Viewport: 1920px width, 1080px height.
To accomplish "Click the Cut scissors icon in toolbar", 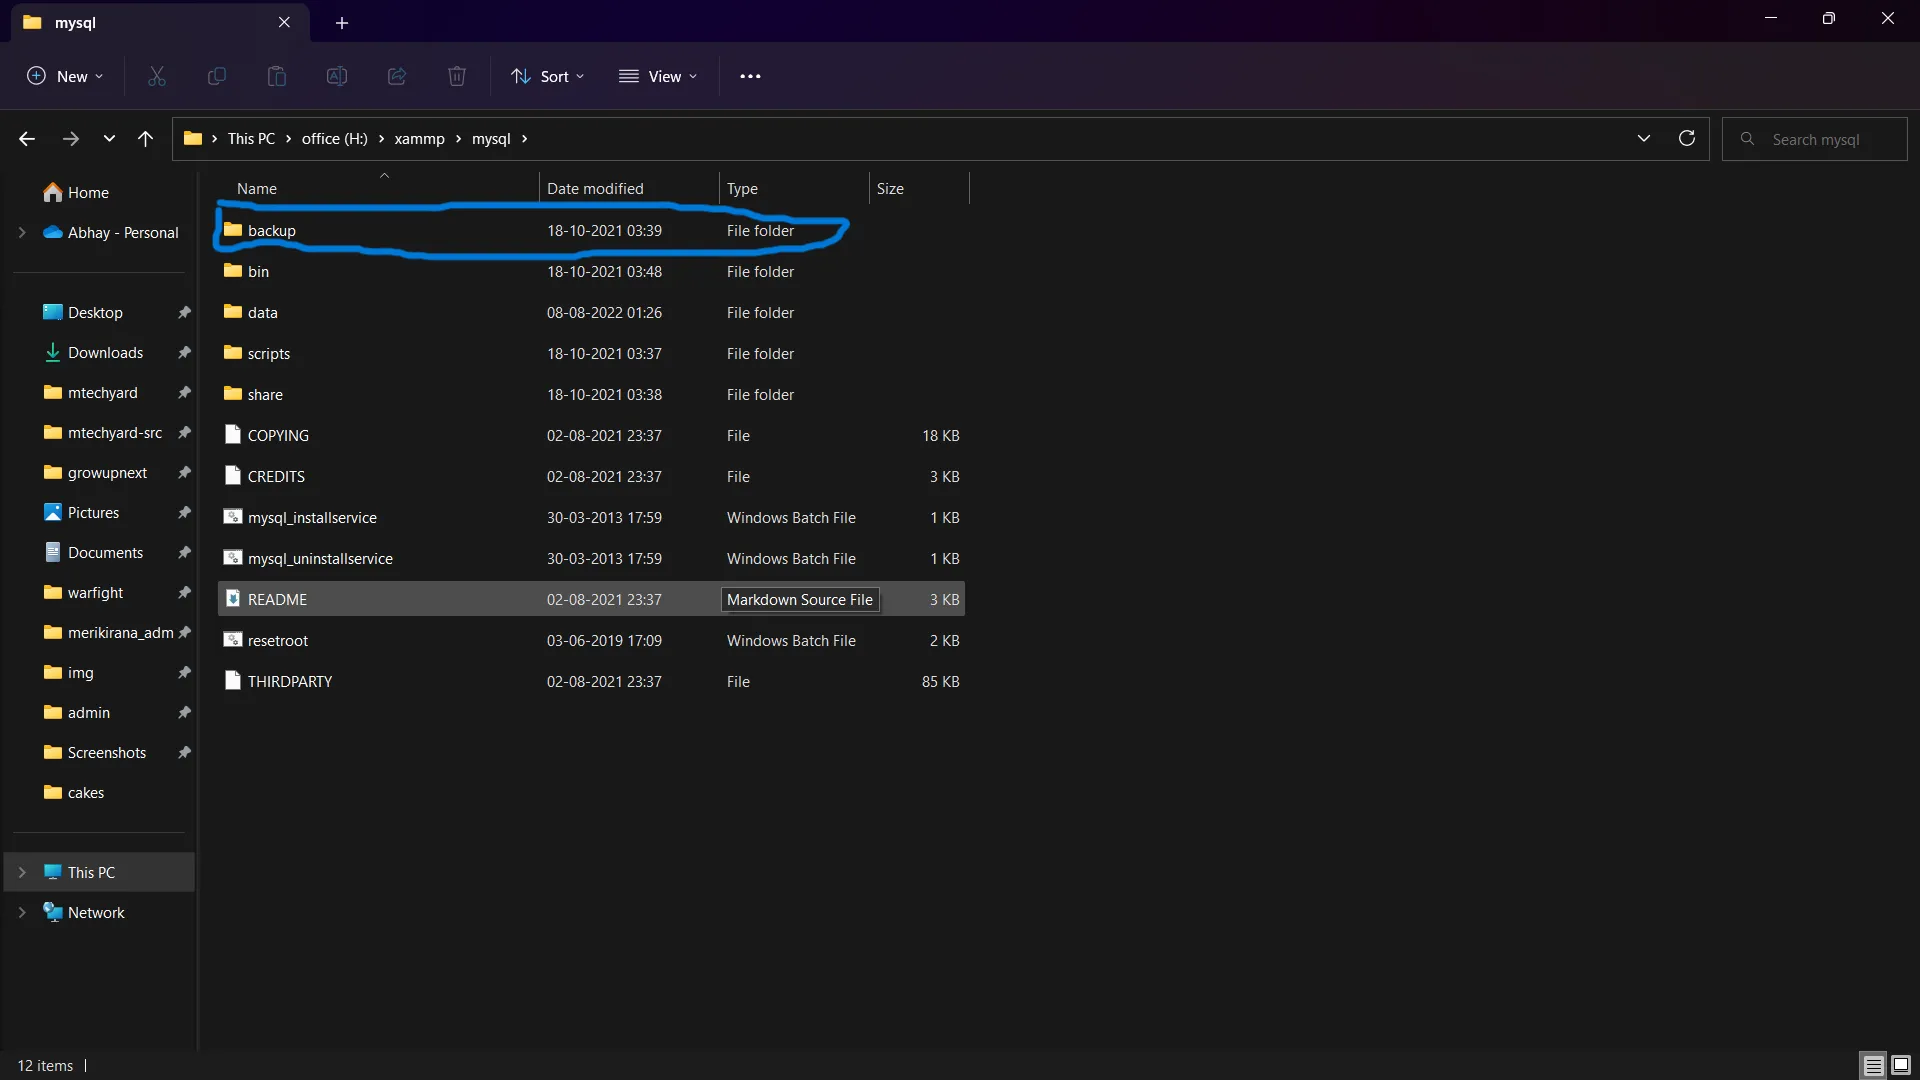I will [x=157, y=76].
